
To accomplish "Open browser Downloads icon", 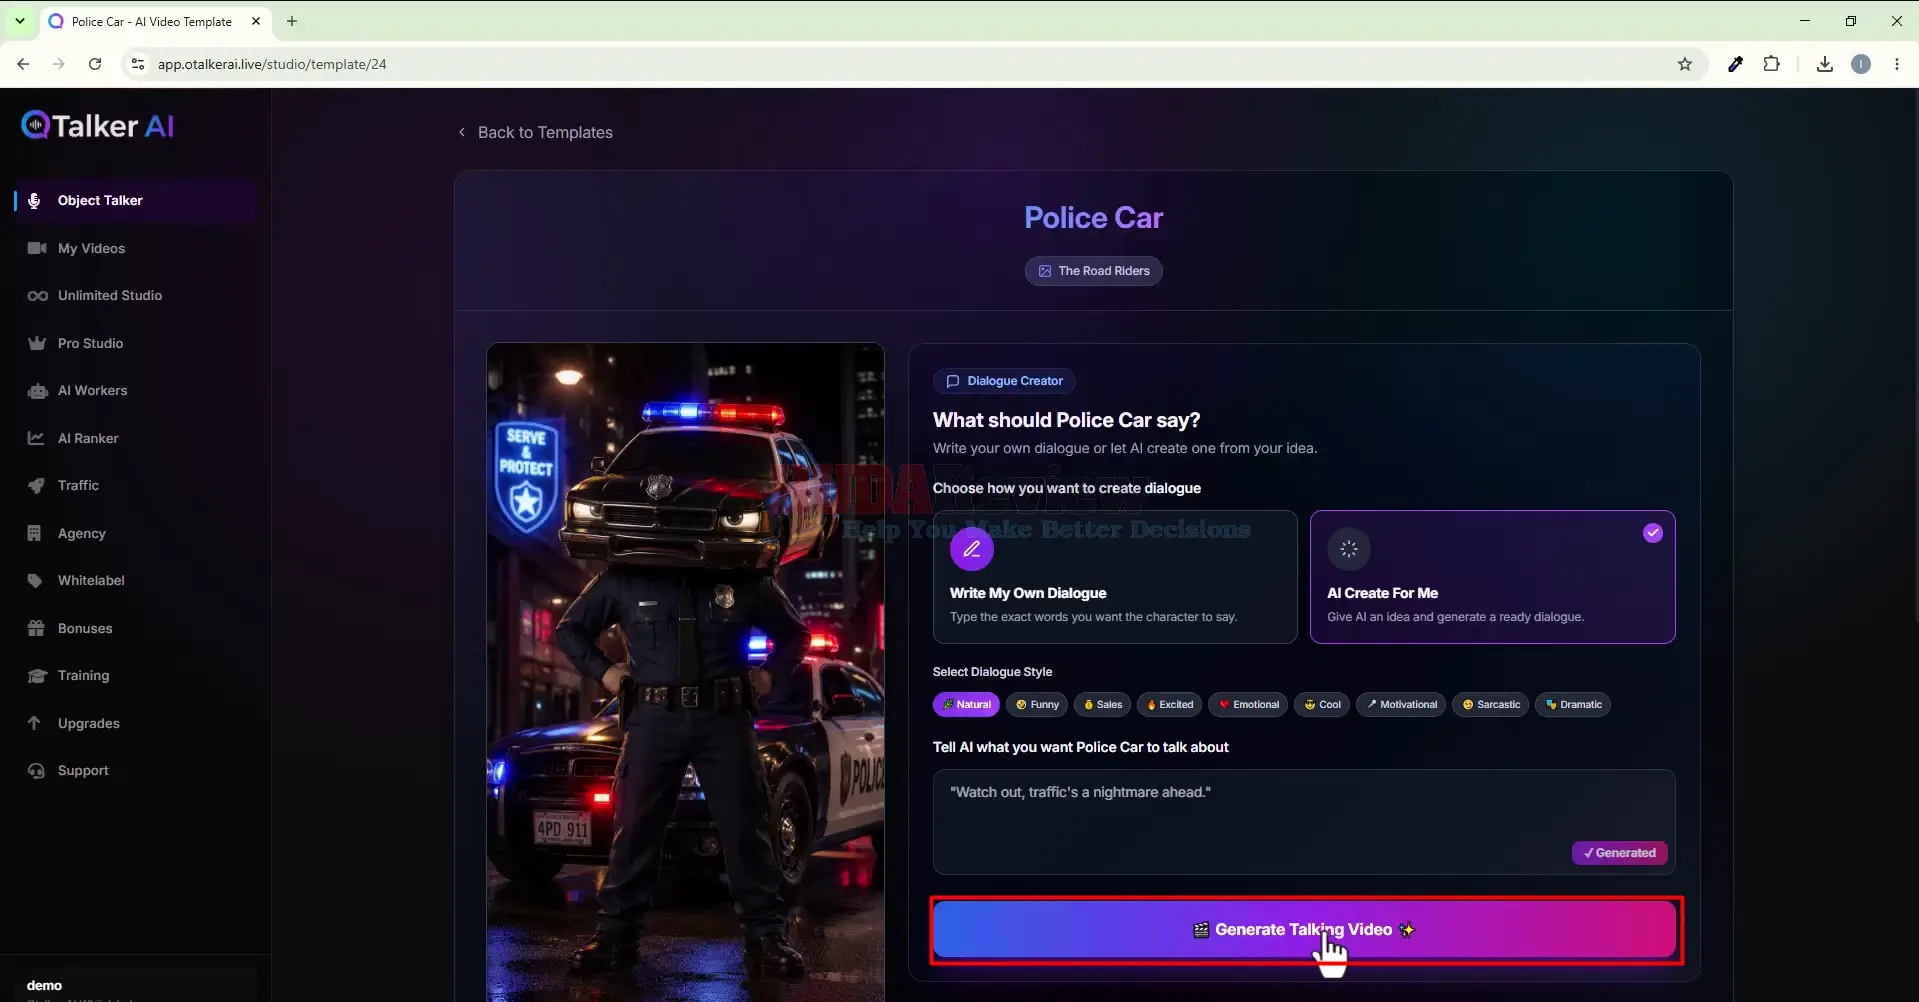I will (1825, 64).
